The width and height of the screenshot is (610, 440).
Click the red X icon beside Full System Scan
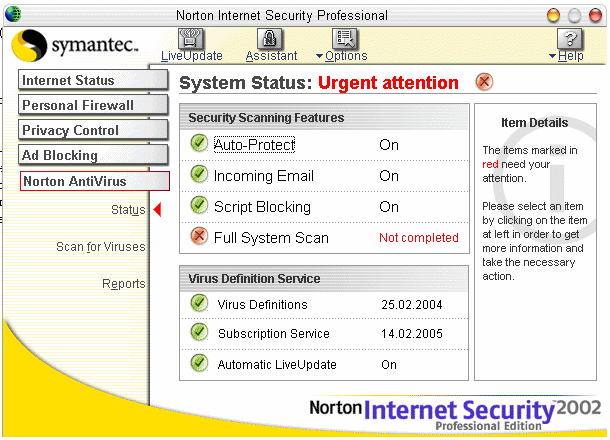pyautogui.click(x=199, y=236)
